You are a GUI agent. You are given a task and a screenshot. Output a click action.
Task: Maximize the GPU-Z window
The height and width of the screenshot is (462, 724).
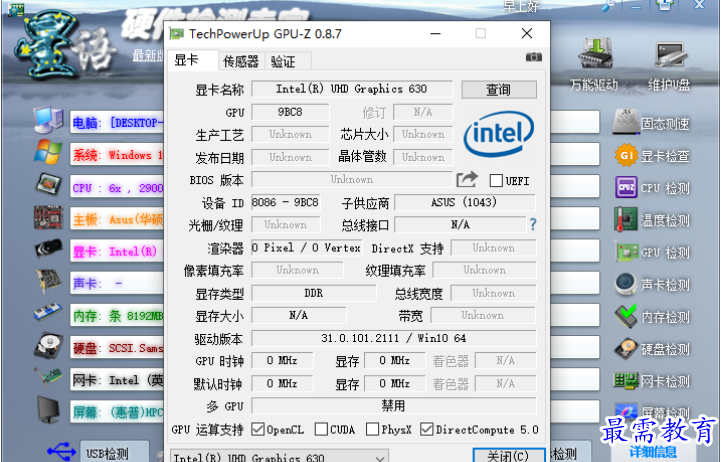coord(481,34)
